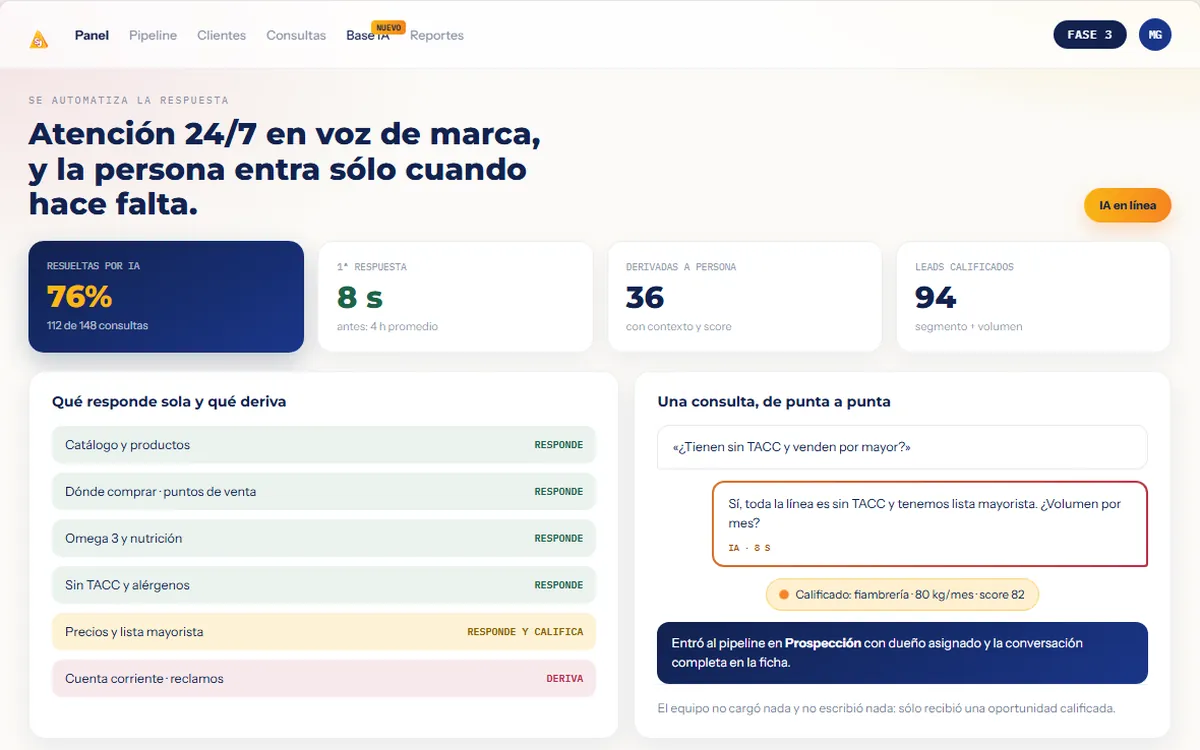Click the orange dot in the Calificado chip
This screenshot has width=1200, height=750.
pyautogui.click(x=784, y=595)
